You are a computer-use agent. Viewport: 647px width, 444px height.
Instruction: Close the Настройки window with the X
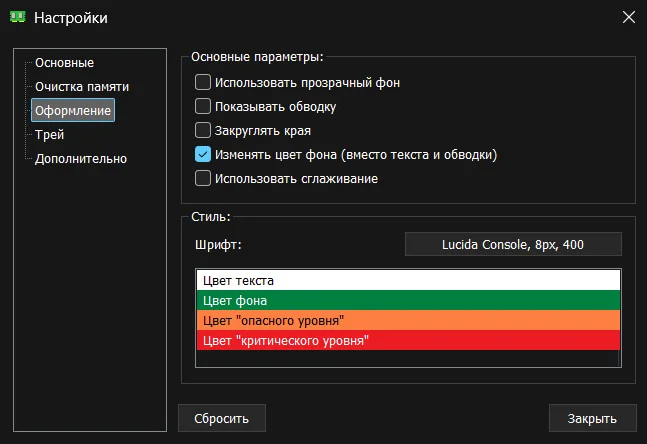pos(628,17)
